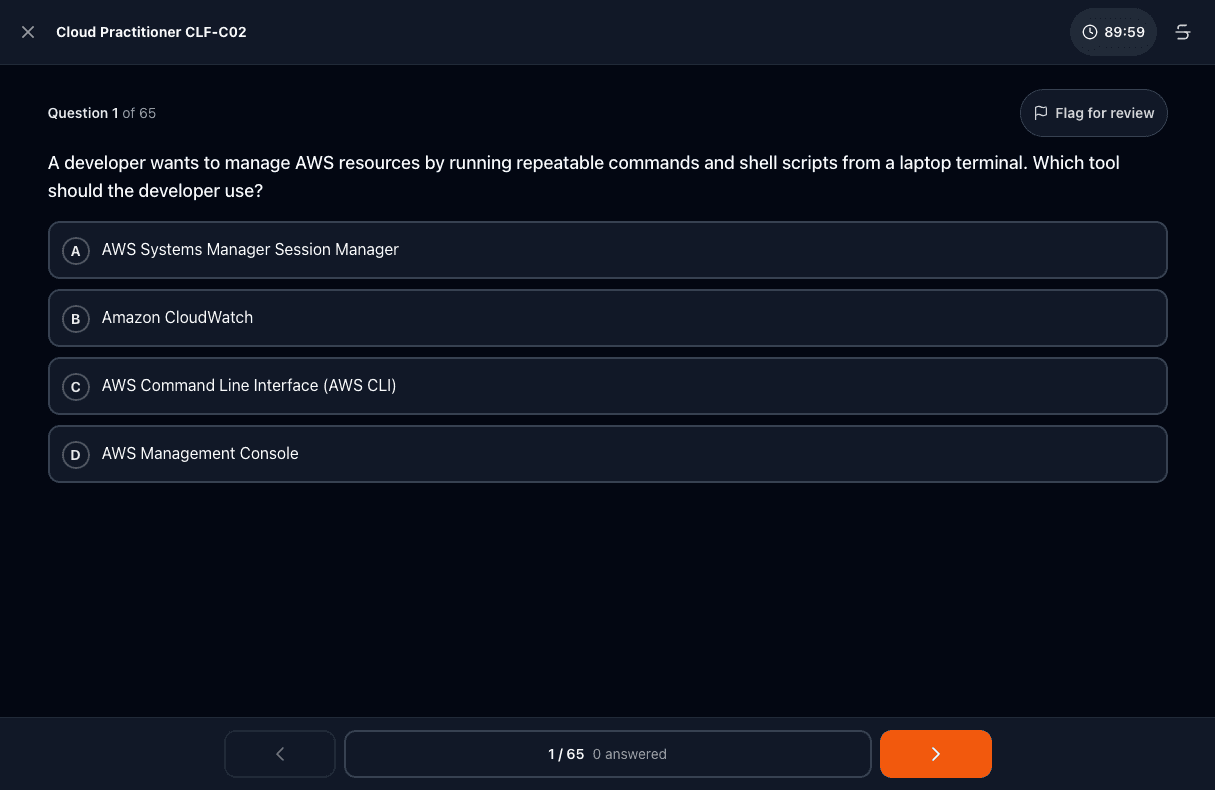Select answer D, AWS Management Console

pos(608,454)
